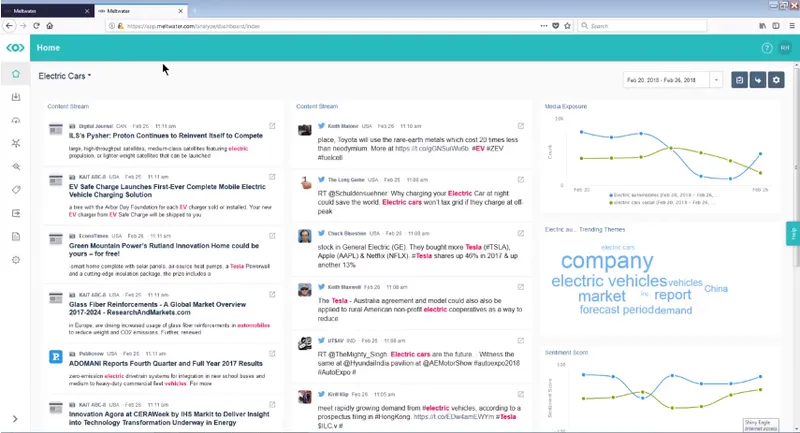The width and height of the screenshot is (800, 433).
Task: Click the browser home button
Action: 49,26
